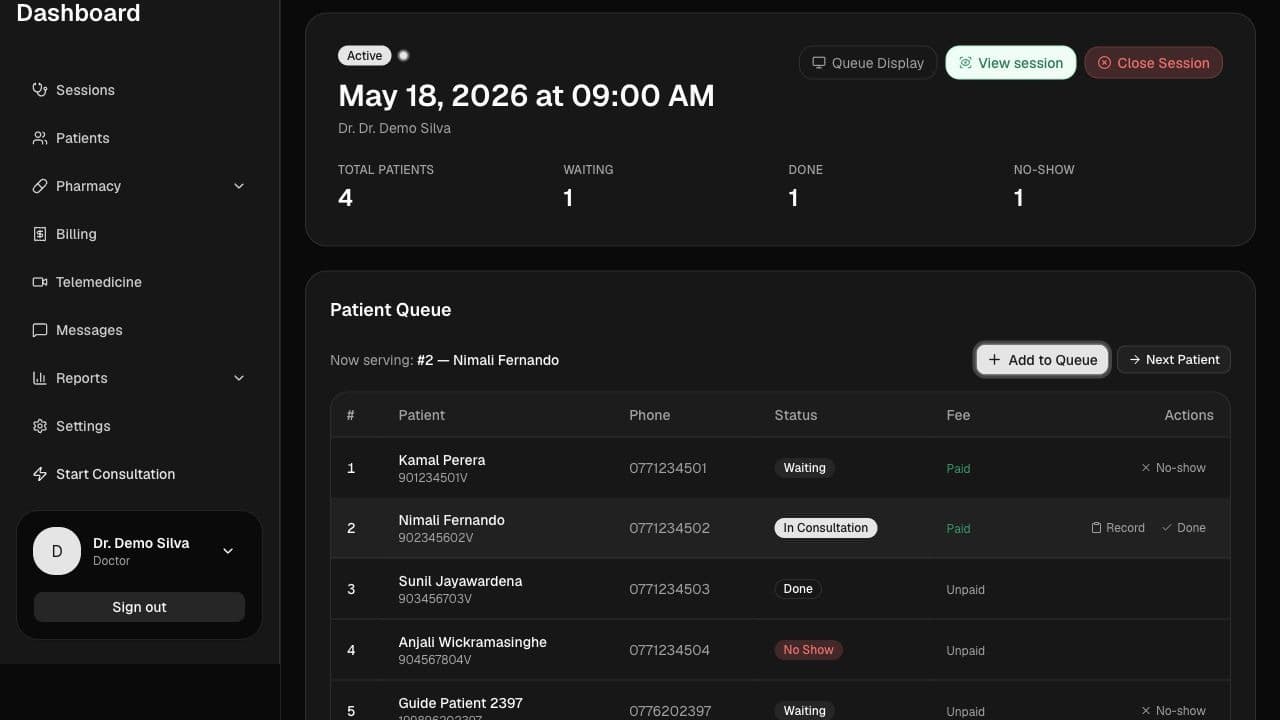
Task: Click the D avatar of Dr. Demo Silva
Action: 57,551
